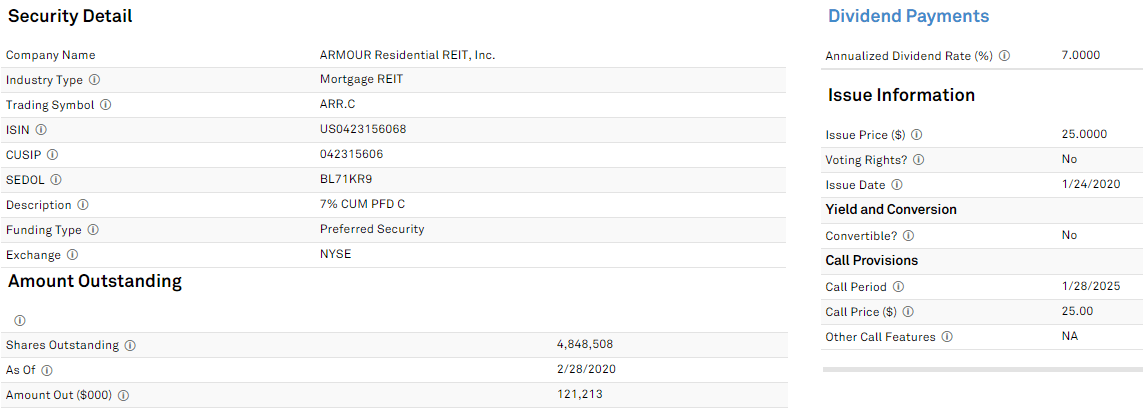Open info icon beside Description
The width and height of the screenshot is (1143, 408).
(83, 205)
